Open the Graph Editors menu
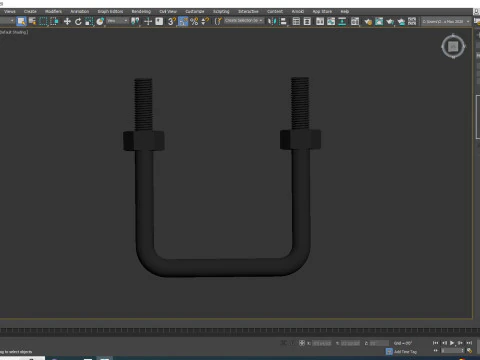Image resolution: width=480 pixels, height=360 pixels. pyautogui.click(x=110, y=11)
